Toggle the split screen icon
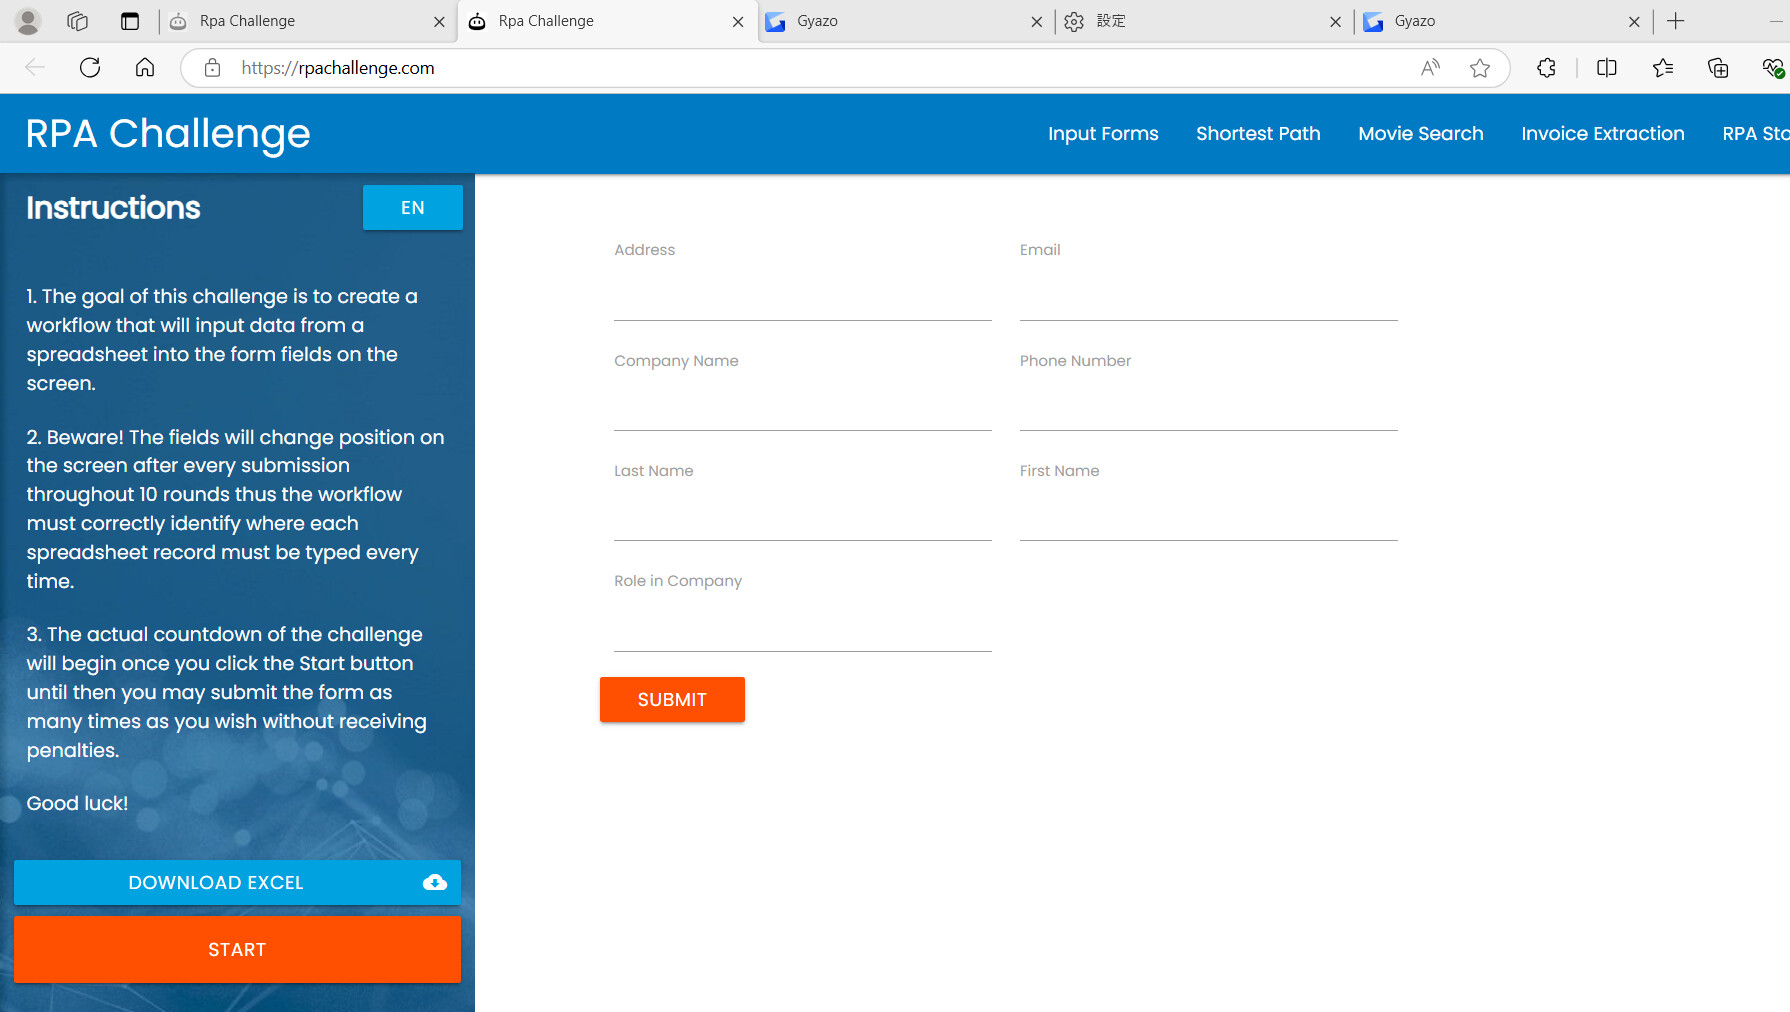The height and width of the screenshot is (1012, 1790). (1607, 68)
